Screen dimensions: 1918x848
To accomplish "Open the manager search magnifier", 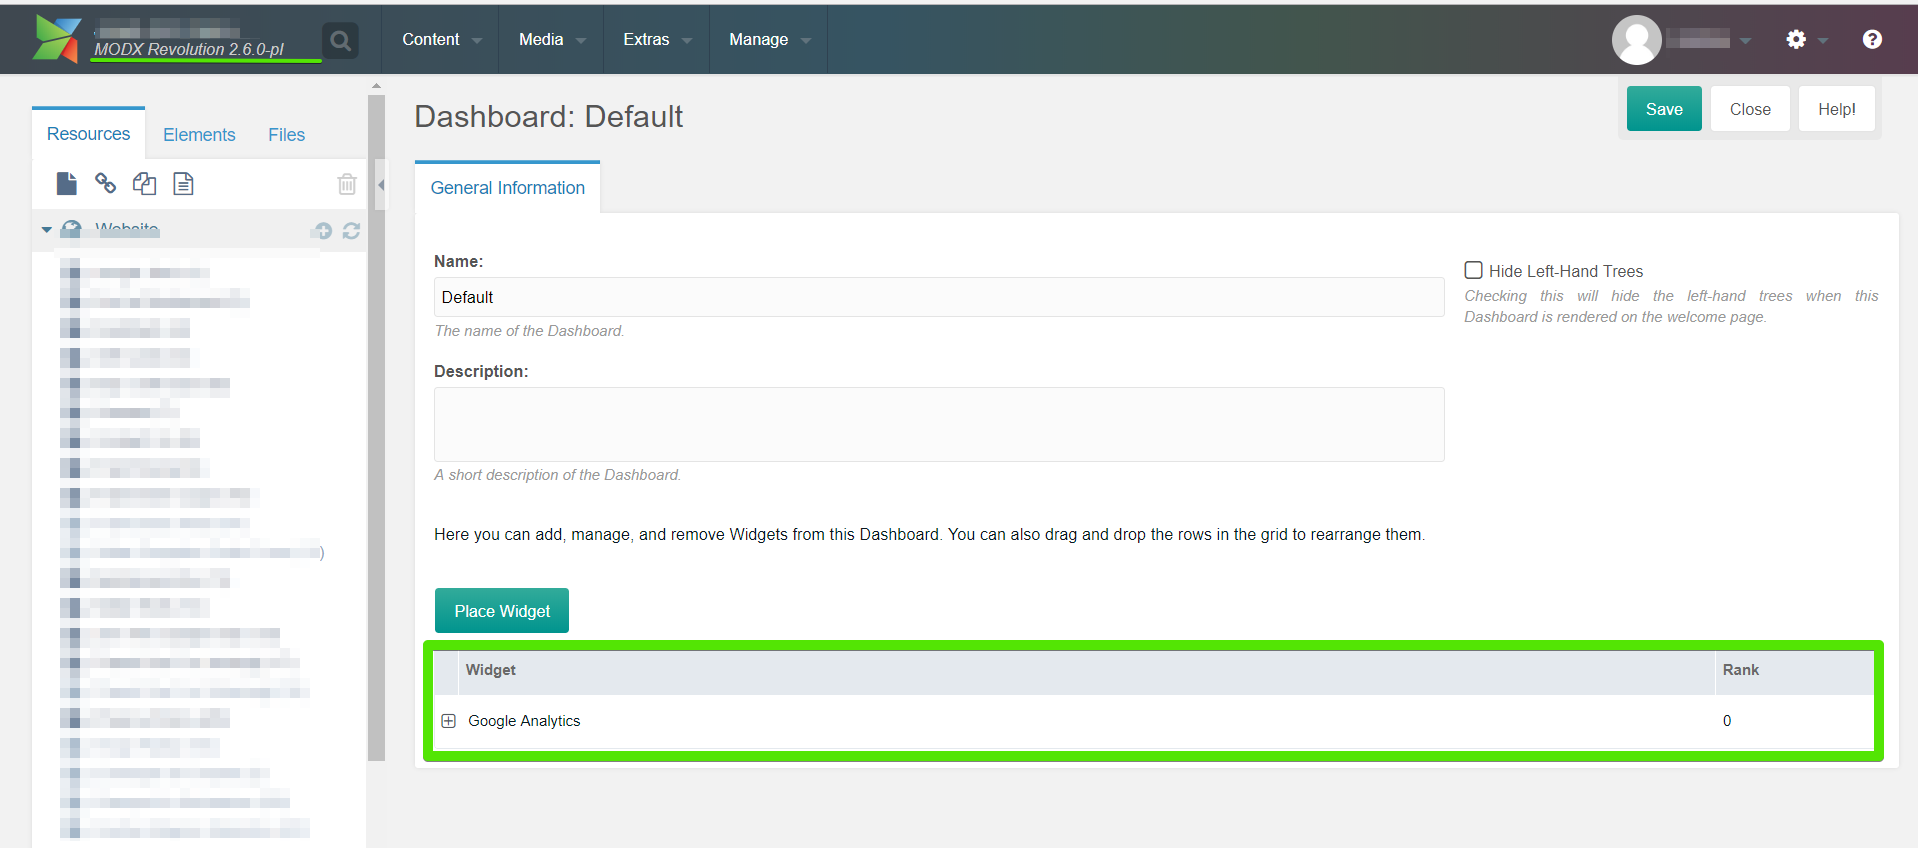I will (x=340, y=40).
